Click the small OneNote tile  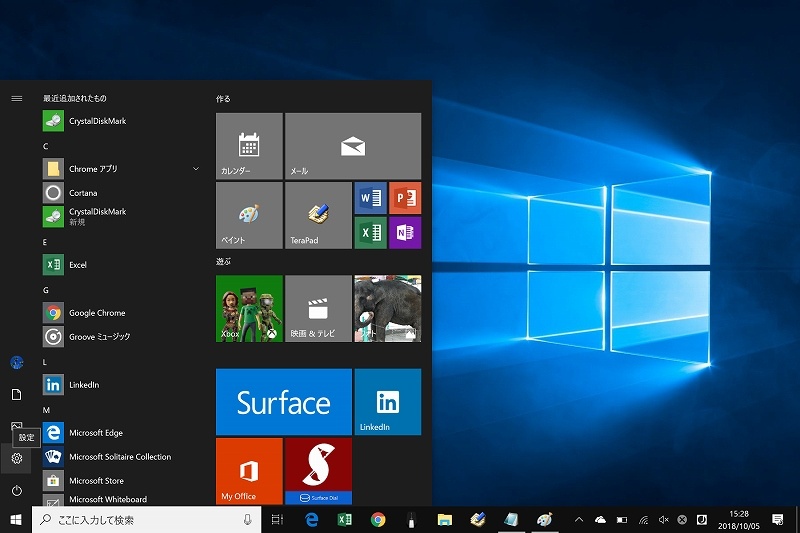click(405, 232)
